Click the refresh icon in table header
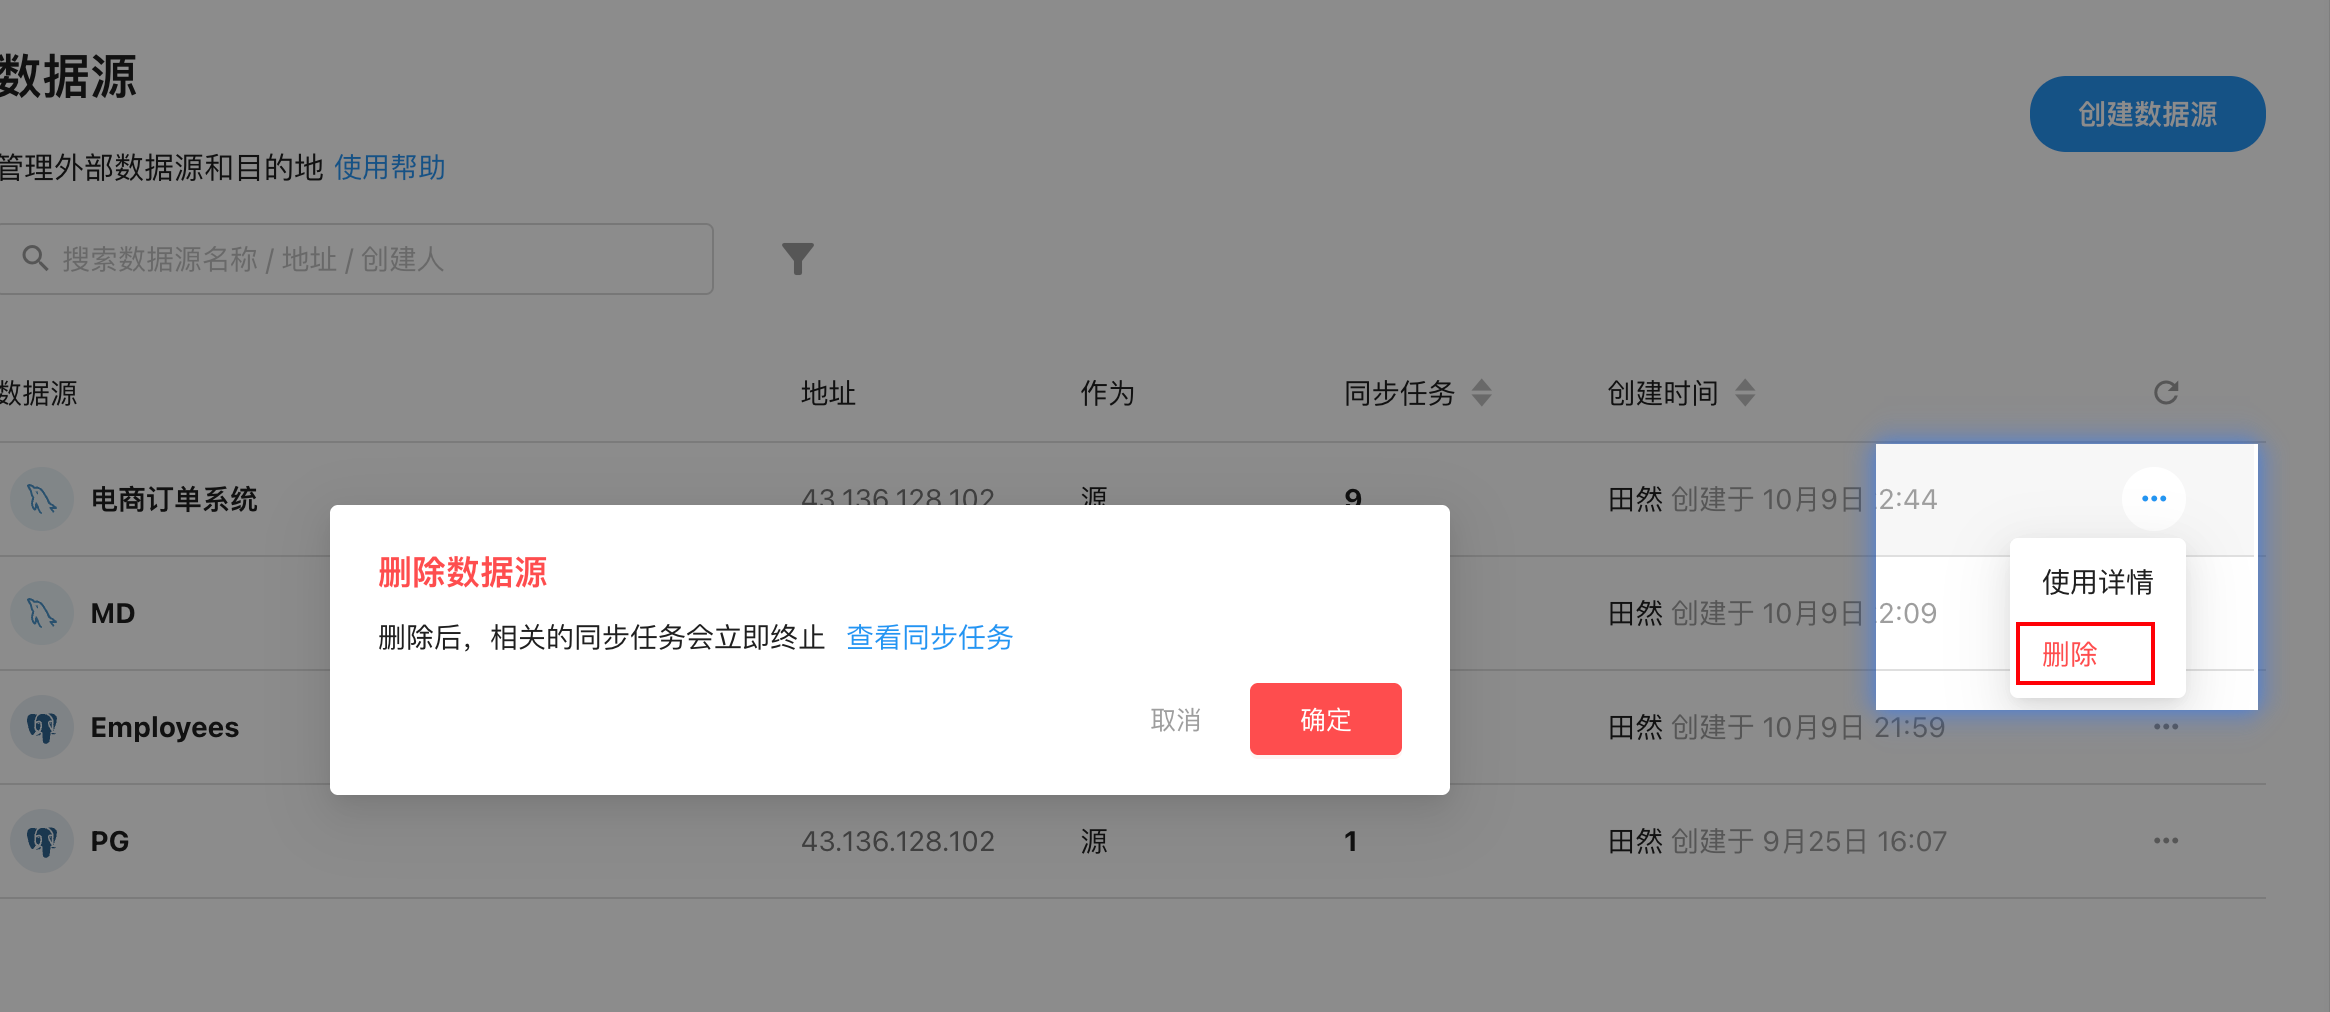 coord(2165,393)
